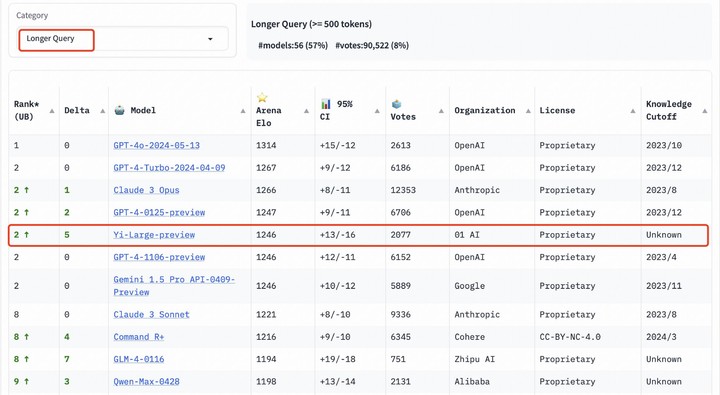Viewport: 720px width, 395px height.
Task: Click the robot icon in the Model header
Action: 119,110
